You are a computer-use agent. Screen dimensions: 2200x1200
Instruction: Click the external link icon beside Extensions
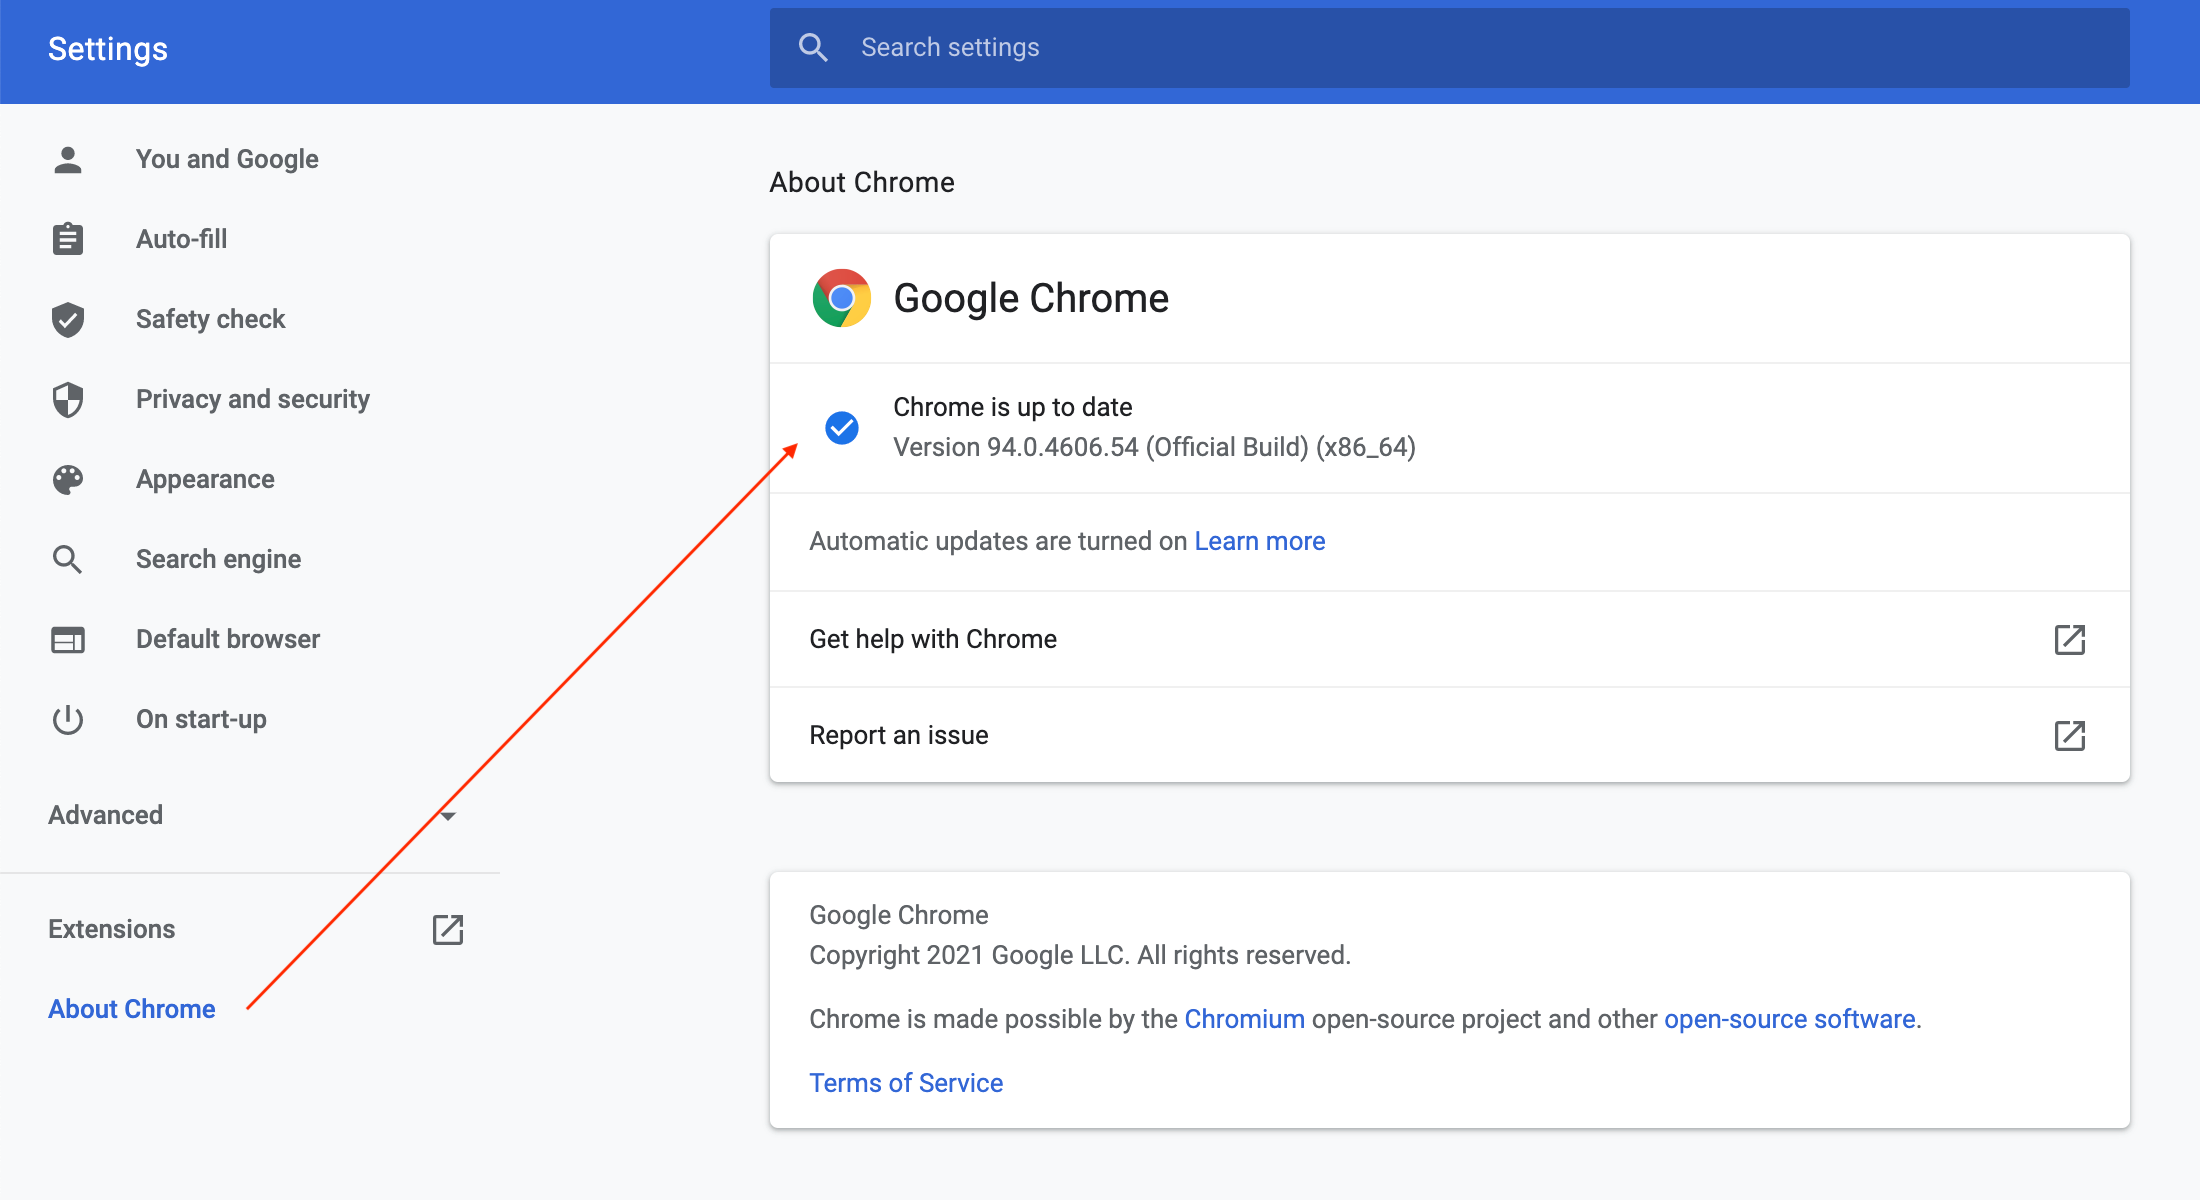pos(448,929)
